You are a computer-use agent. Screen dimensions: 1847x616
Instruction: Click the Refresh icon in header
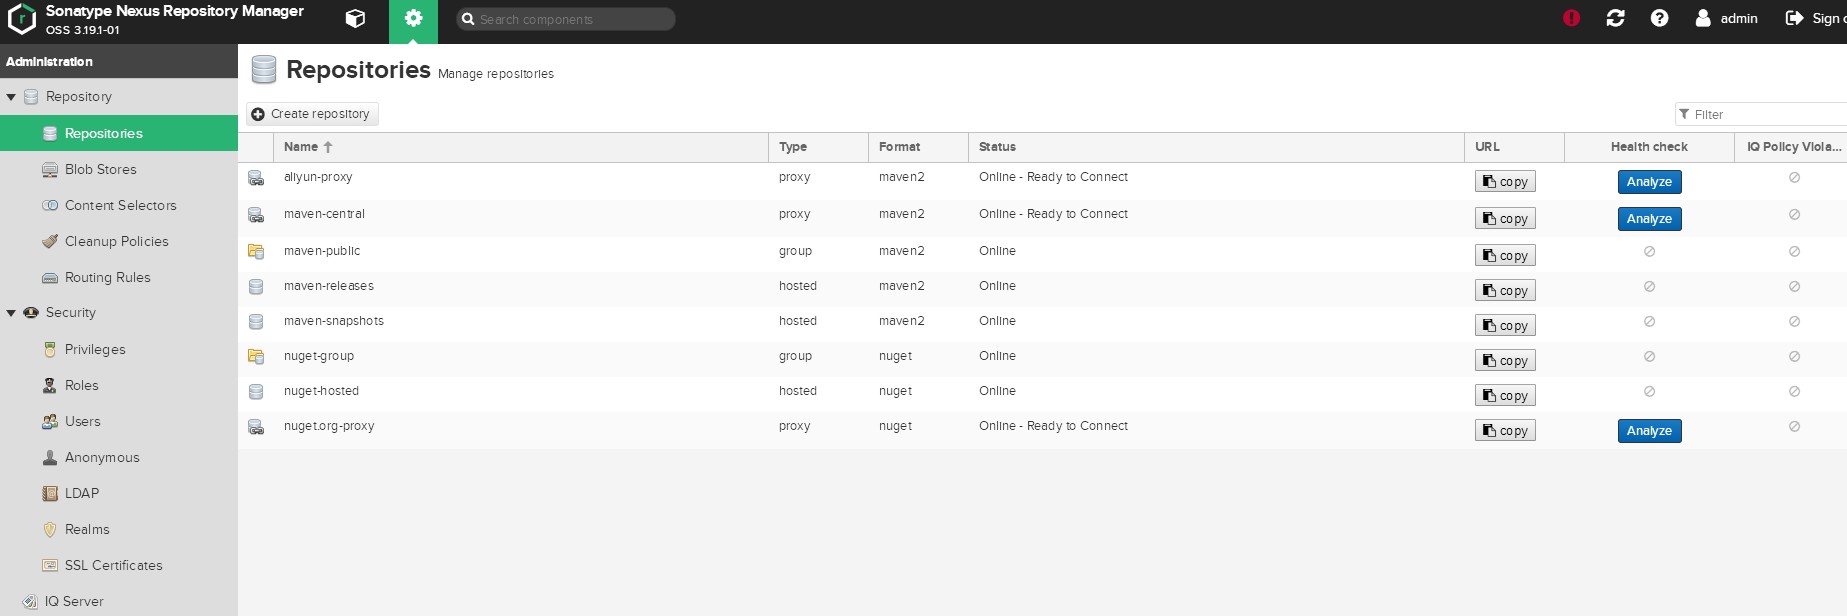pyautogui.click(x=1615, y=18)
